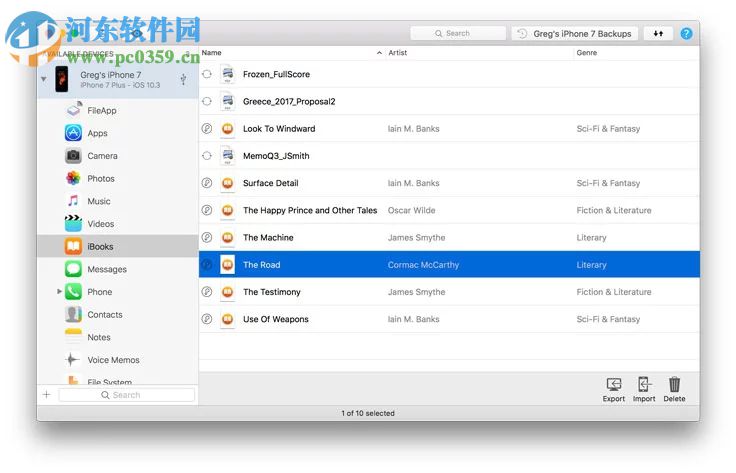Click the Frozen_FullScore PDF file icon
Viewport: 736px width, 473px height.
click(x=228, y=74)
